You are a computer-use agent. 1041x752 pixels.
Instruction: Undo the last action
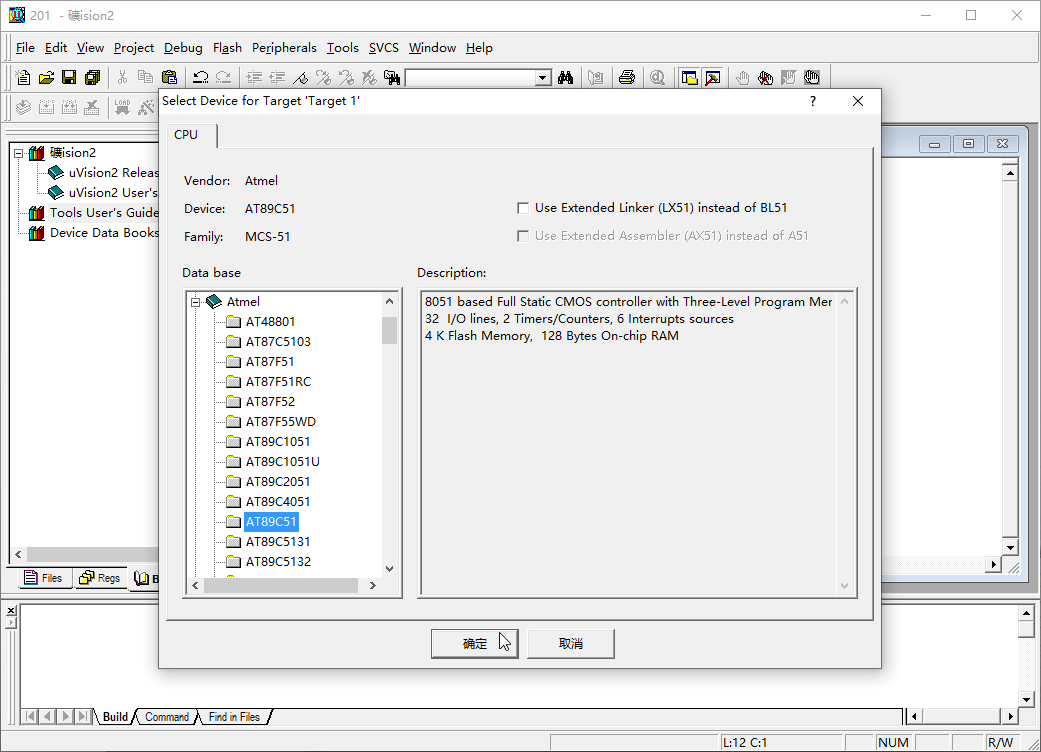pos(200,78)
